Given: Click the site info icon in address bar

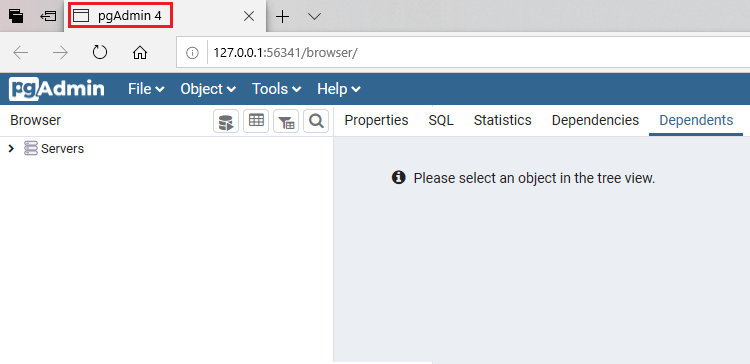Looking at the screenshot, I should 192,53.
